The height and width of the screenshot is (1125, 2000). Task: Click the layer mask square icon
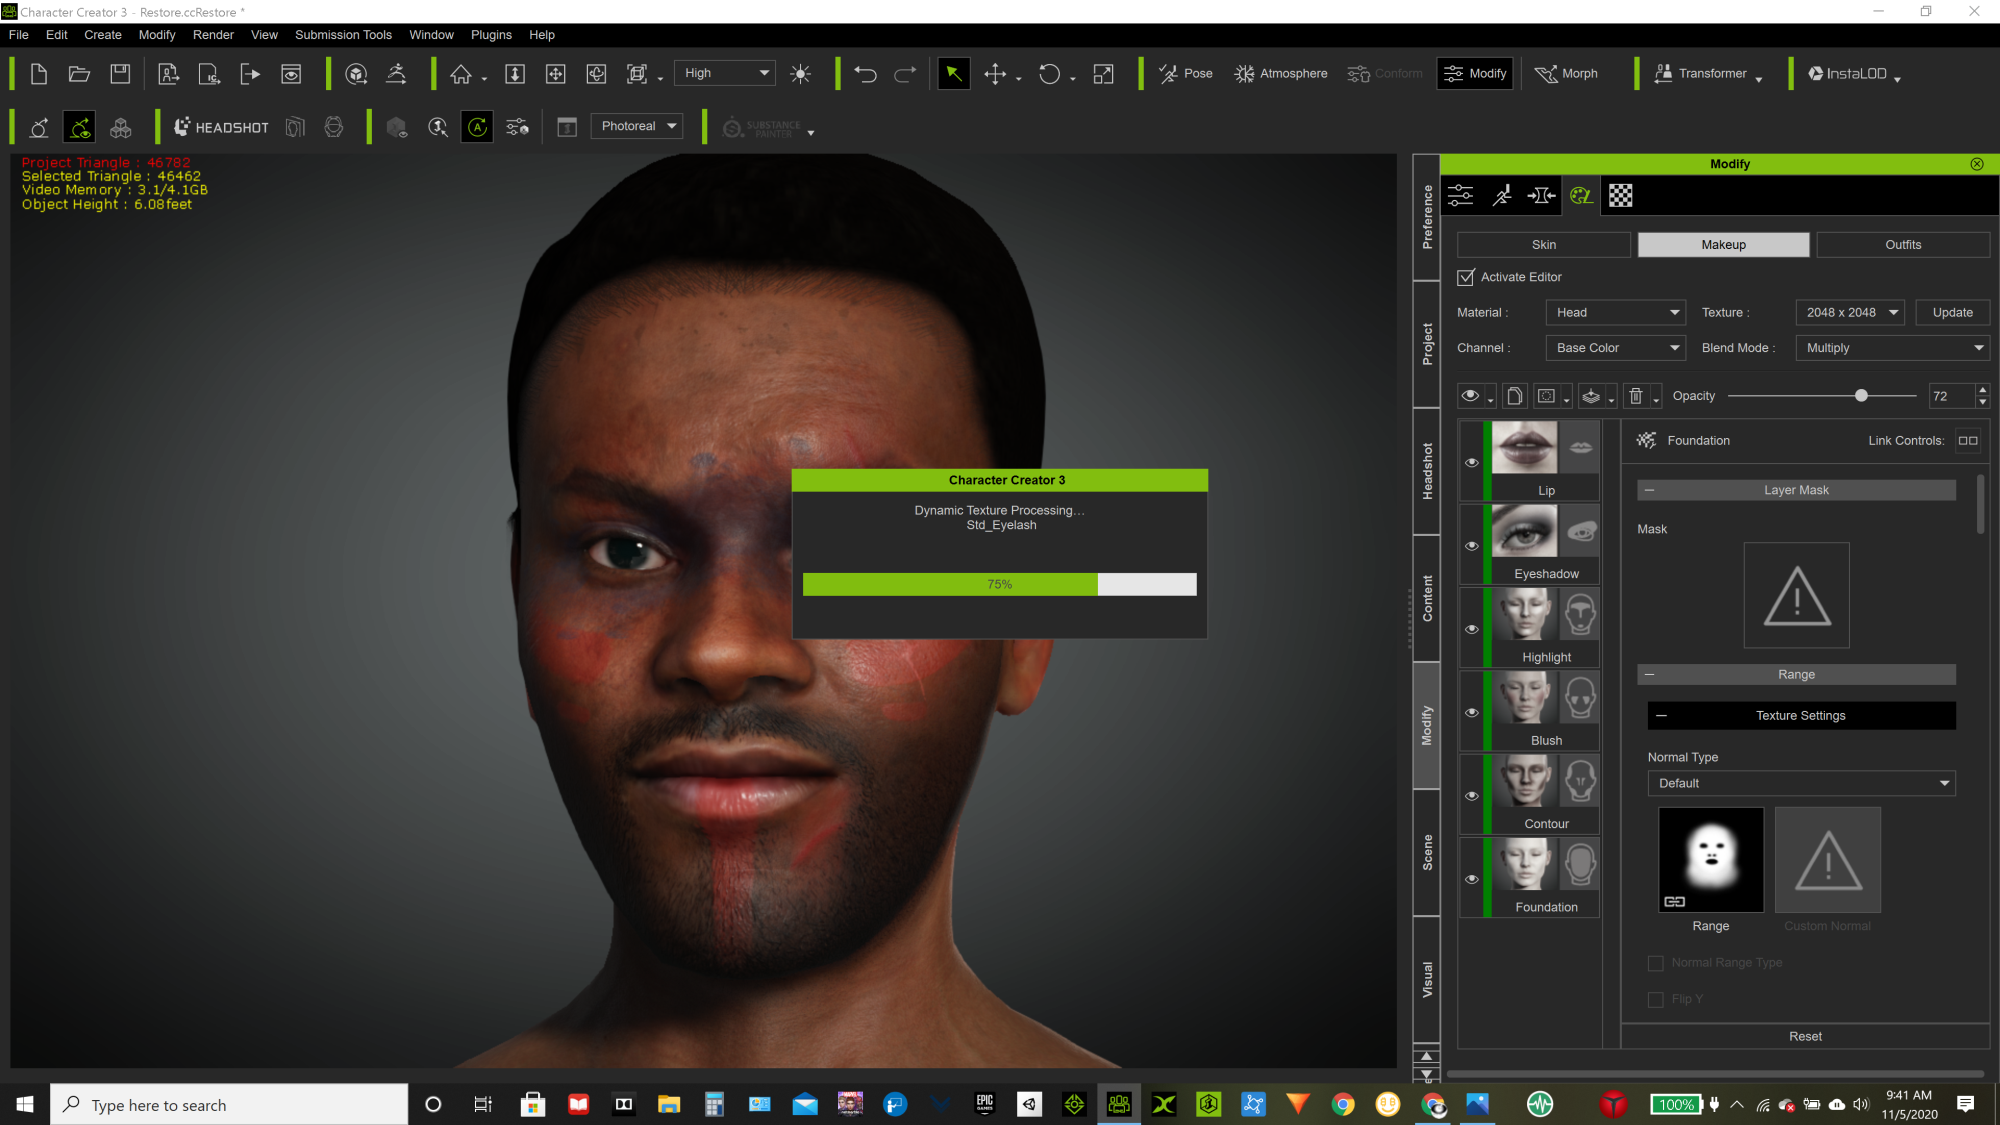[x=1546, y=396]
